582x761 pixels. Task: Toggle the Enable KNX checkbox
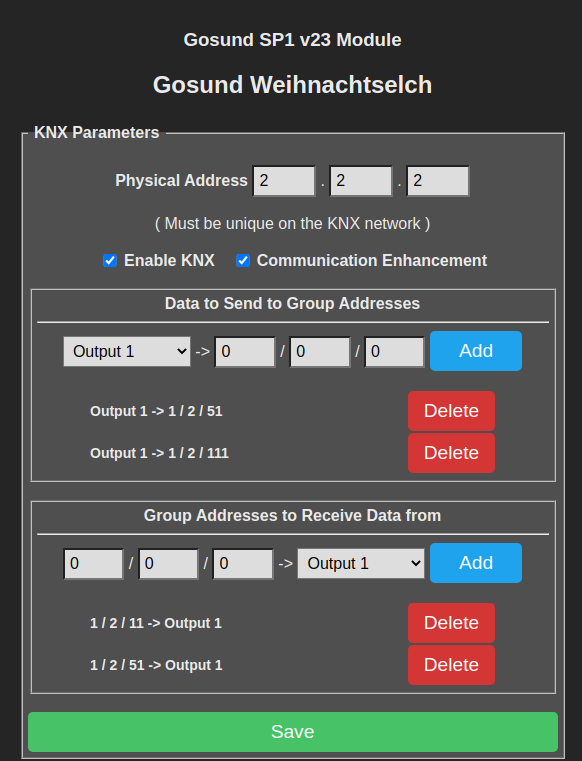[x=110, y=261]
